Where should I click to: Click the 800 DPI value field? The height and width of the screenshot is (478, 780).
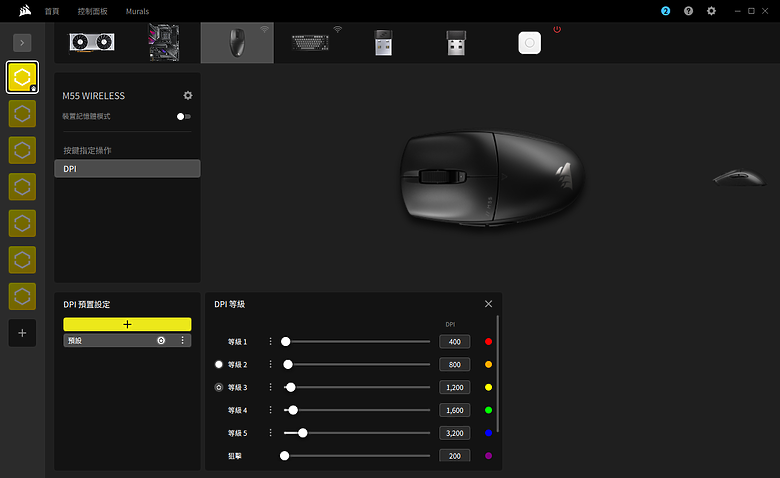[x=455, y=364]
